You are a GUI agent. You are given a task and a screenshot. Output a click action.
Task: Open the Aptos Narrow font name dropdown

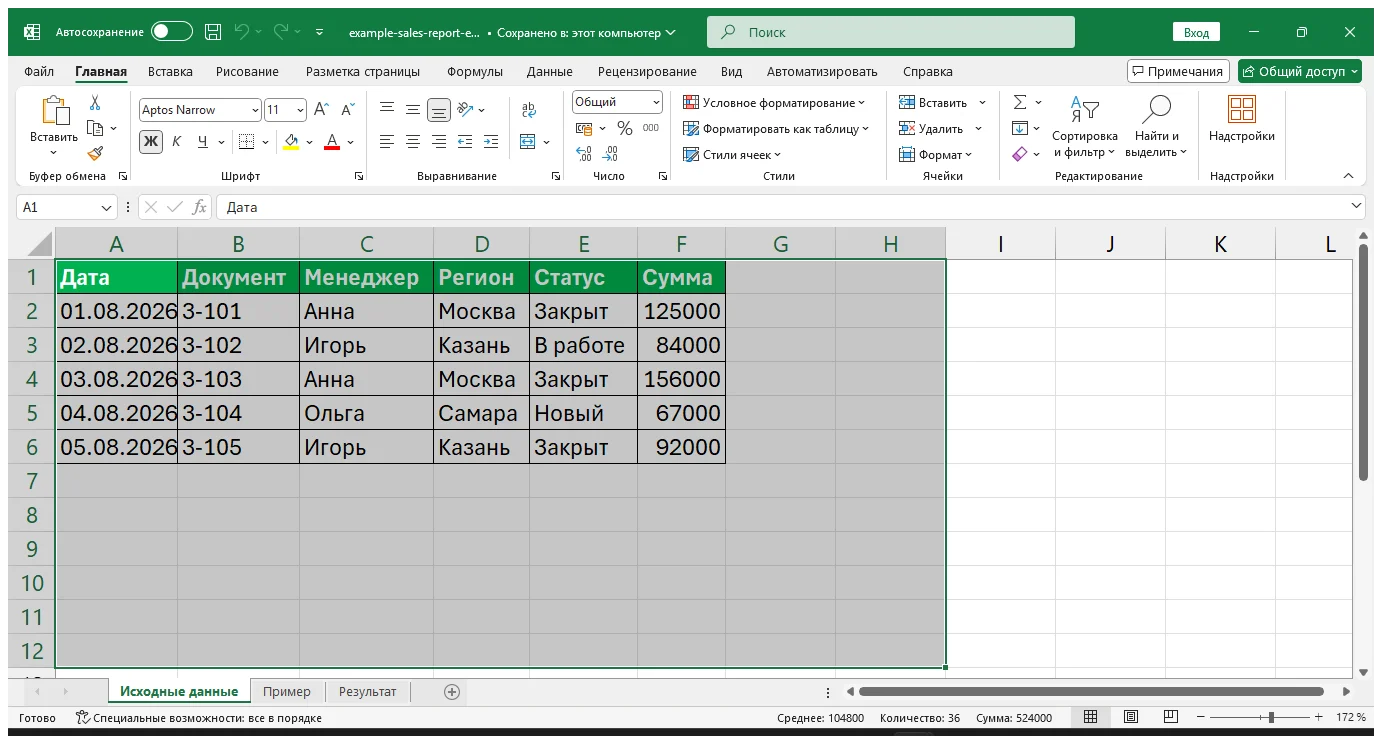[x=255, y=110]
